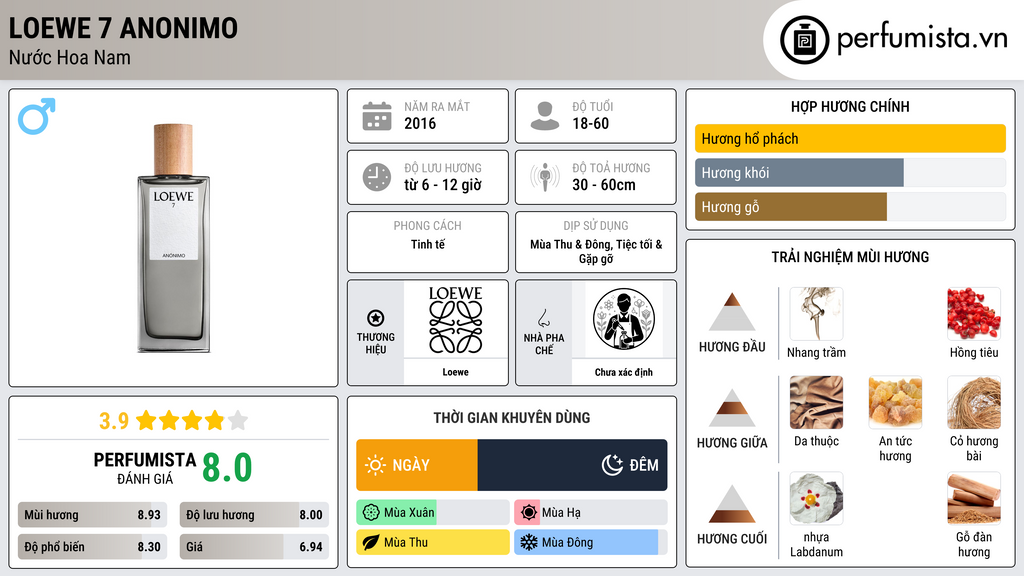Click the 30 - 60cm projection value
This screenshot has height=576, width=1024.
tap(604, 185)
